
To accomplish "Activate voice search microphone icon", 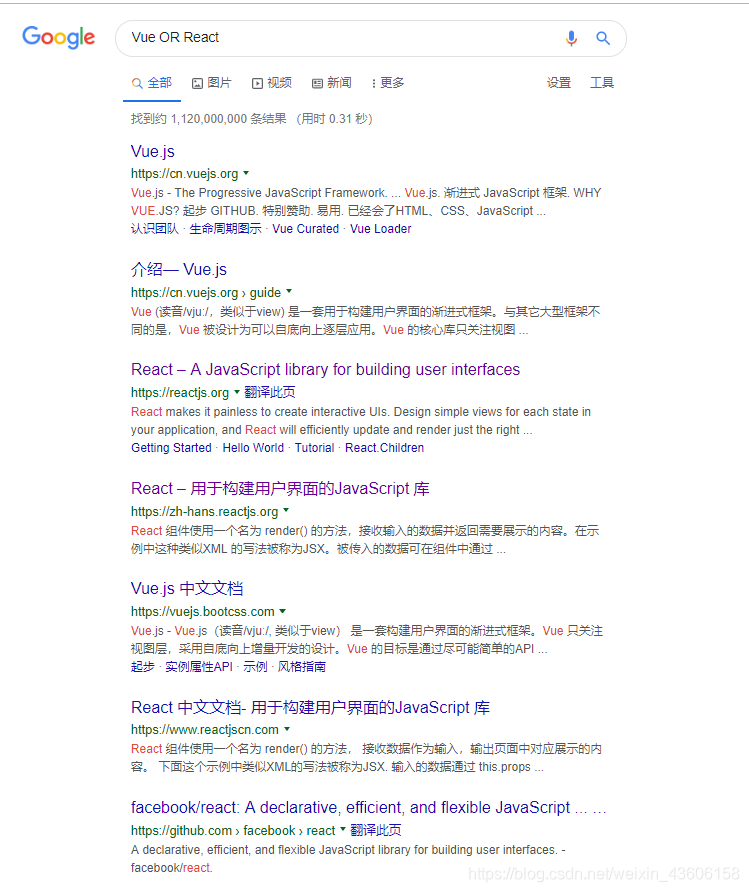I will [572, 38].
